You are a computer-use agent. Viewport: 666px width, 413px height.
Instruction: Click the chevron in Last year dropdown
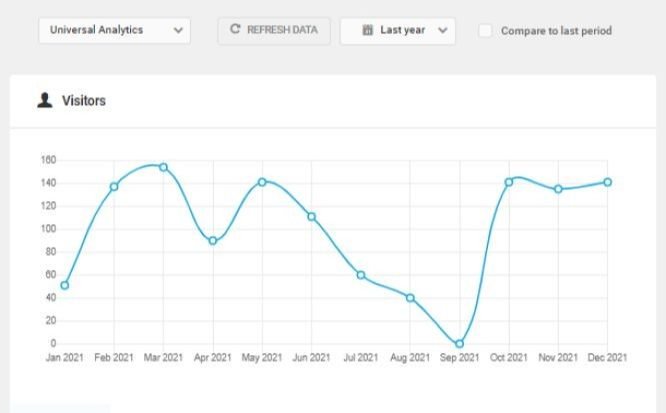[x=443, y=31]
